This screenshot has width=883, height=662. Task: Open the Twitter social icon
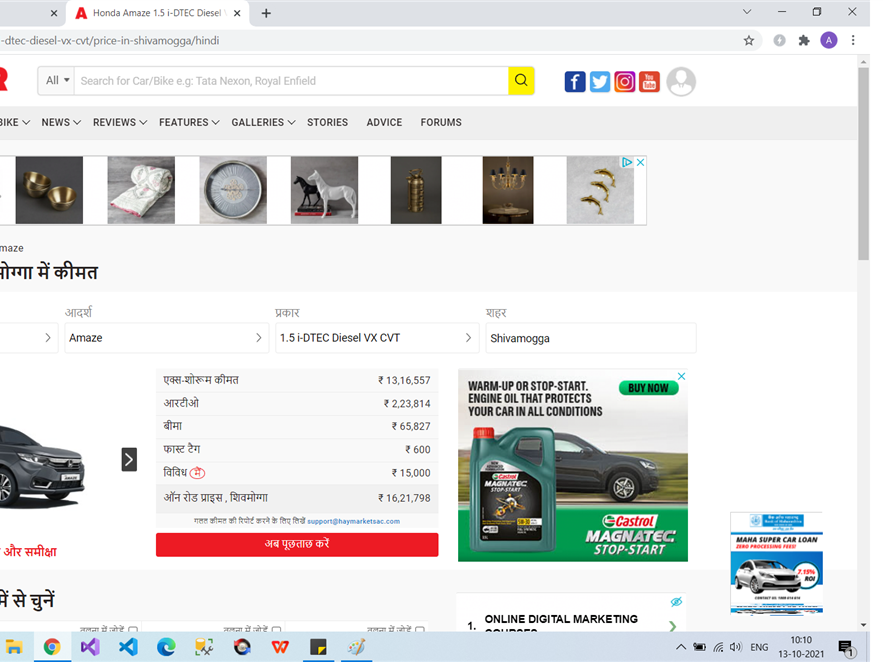600,82
